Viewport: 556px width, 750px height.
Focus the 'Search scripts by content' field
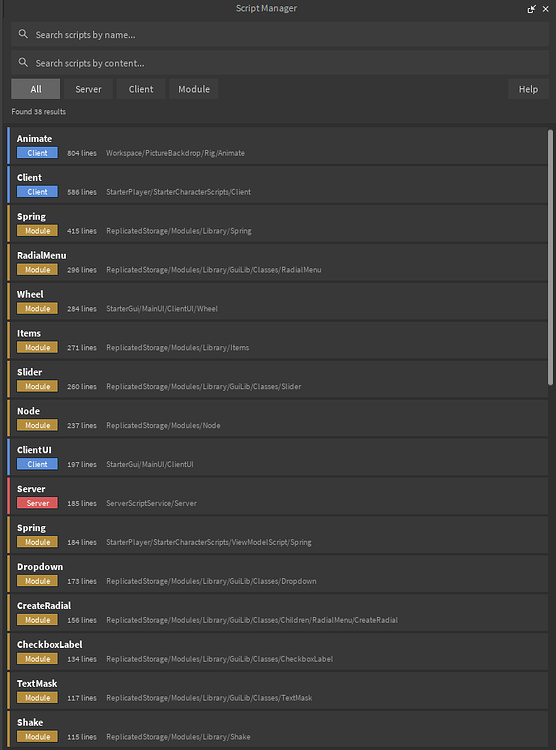coord(280,63)
